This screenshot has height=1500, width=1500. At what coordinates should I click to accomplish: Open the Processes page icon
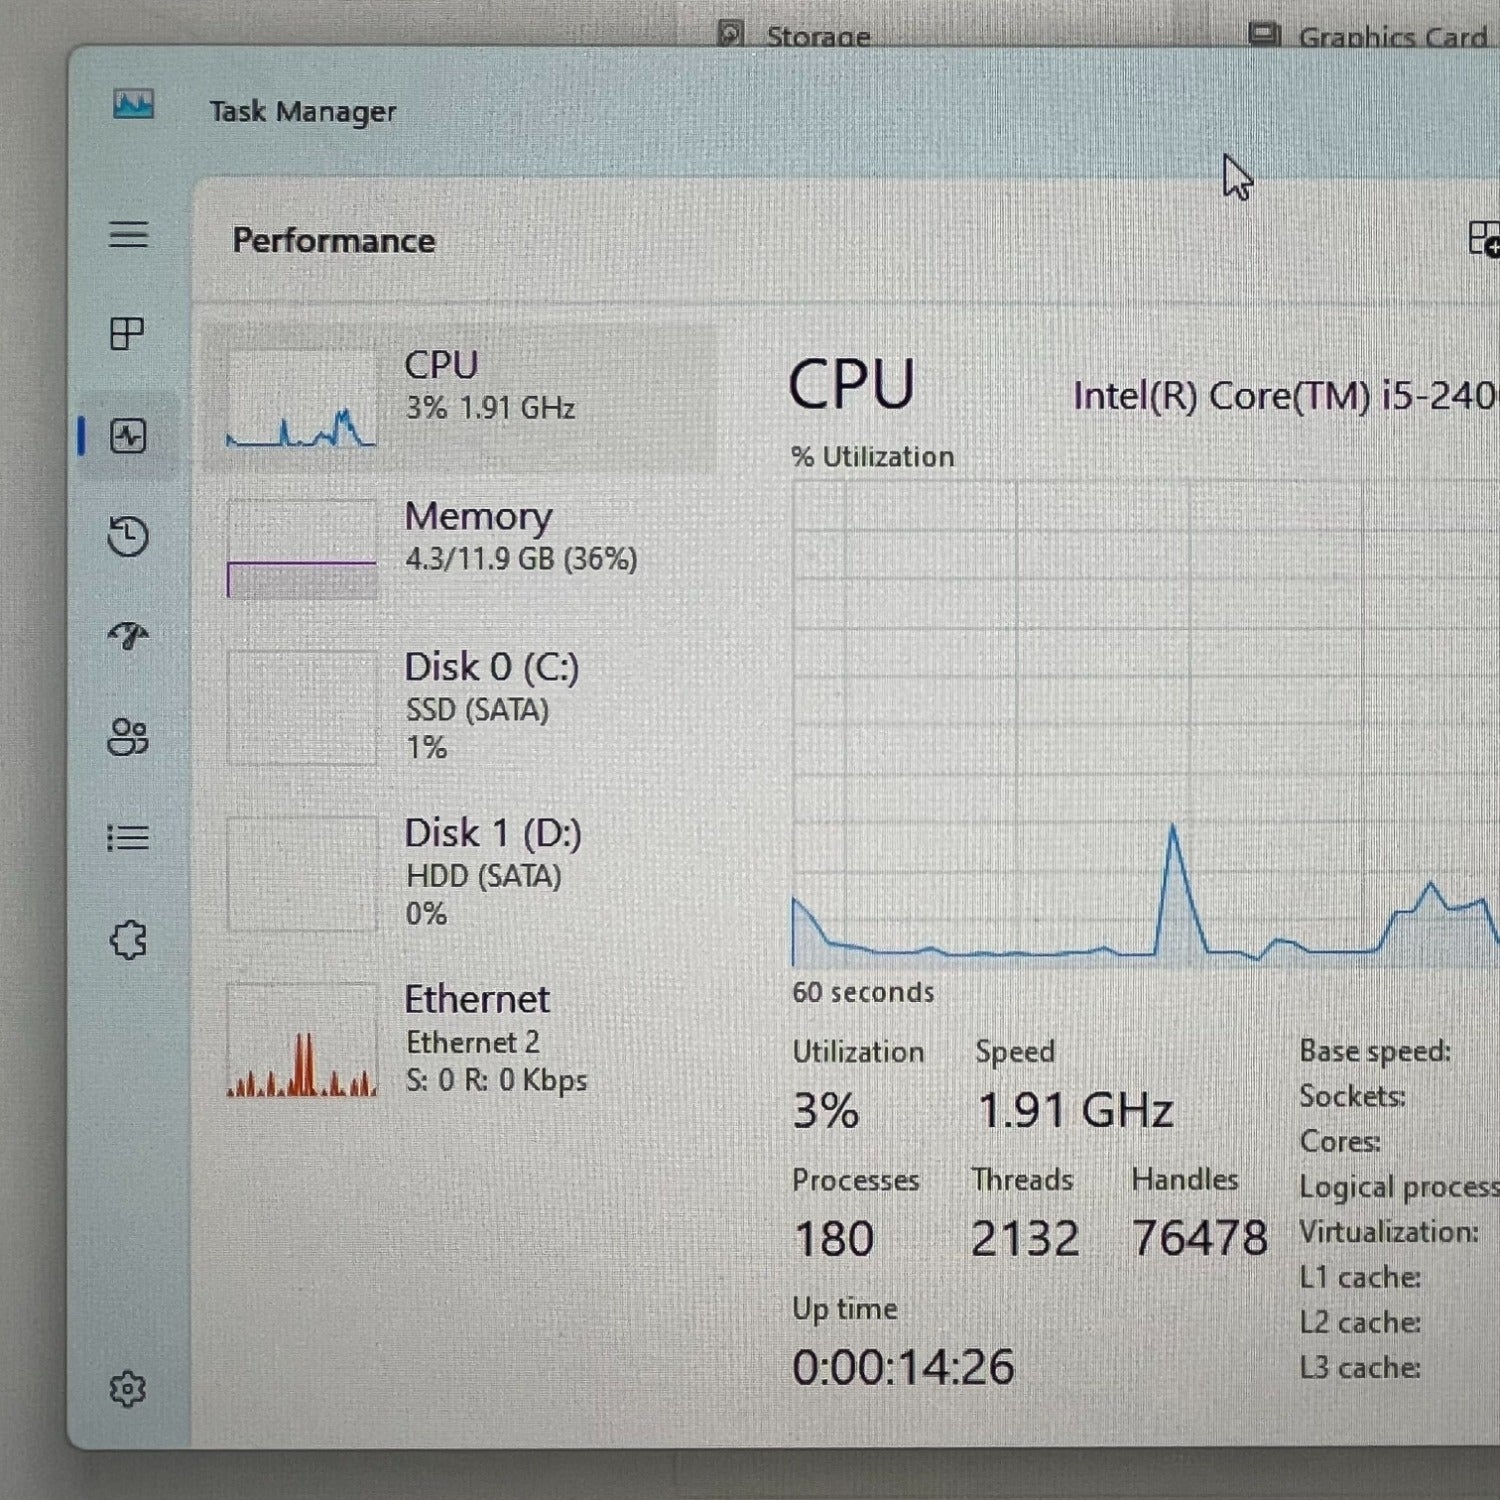(x=127, y=333)
